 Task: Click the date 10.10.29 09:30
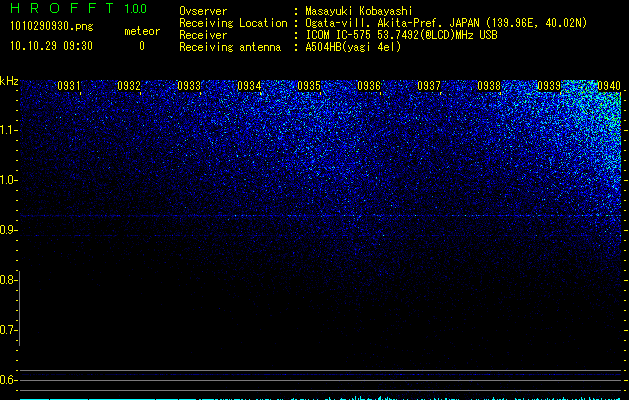click(x=51, y=46)
